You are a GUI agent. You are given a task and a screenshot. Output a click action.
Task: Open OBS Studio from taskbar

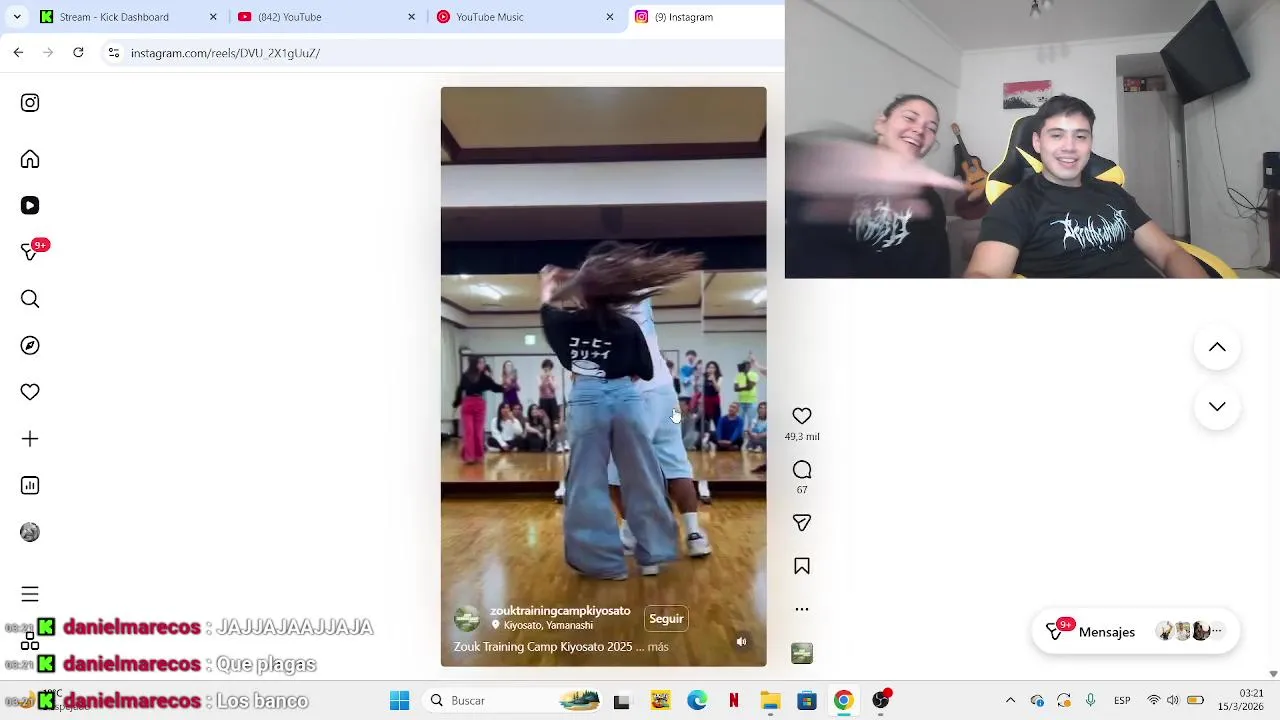[x=881, y=701]
